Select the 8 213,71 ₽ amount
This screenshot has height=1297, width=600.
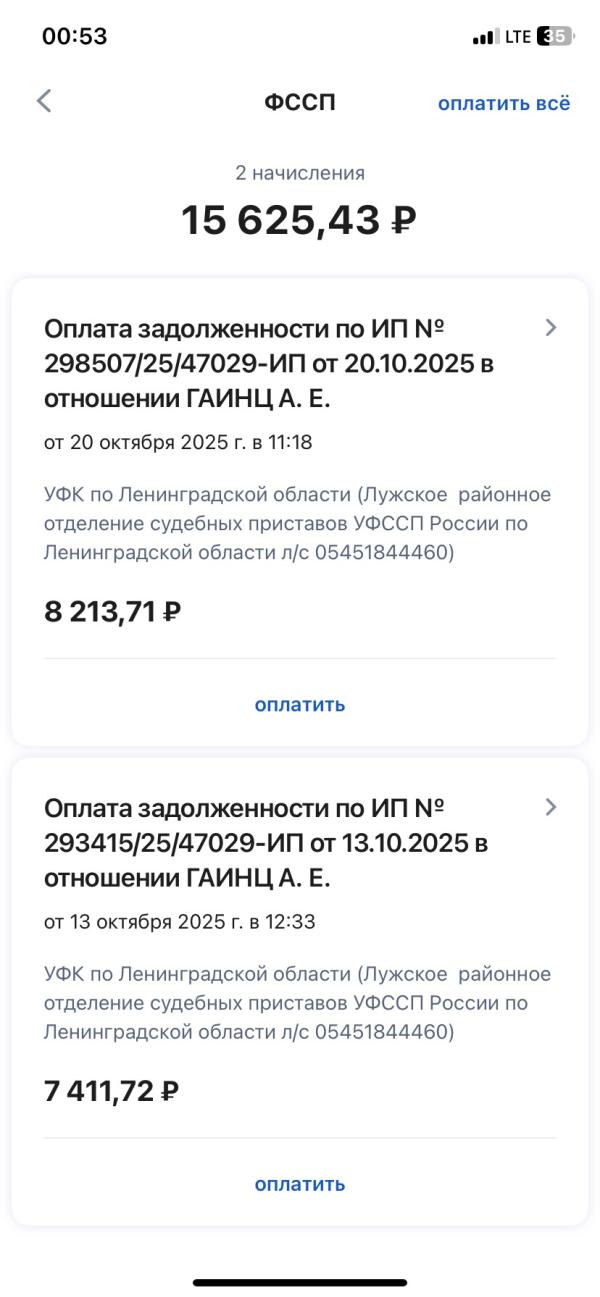pos(112,611)
